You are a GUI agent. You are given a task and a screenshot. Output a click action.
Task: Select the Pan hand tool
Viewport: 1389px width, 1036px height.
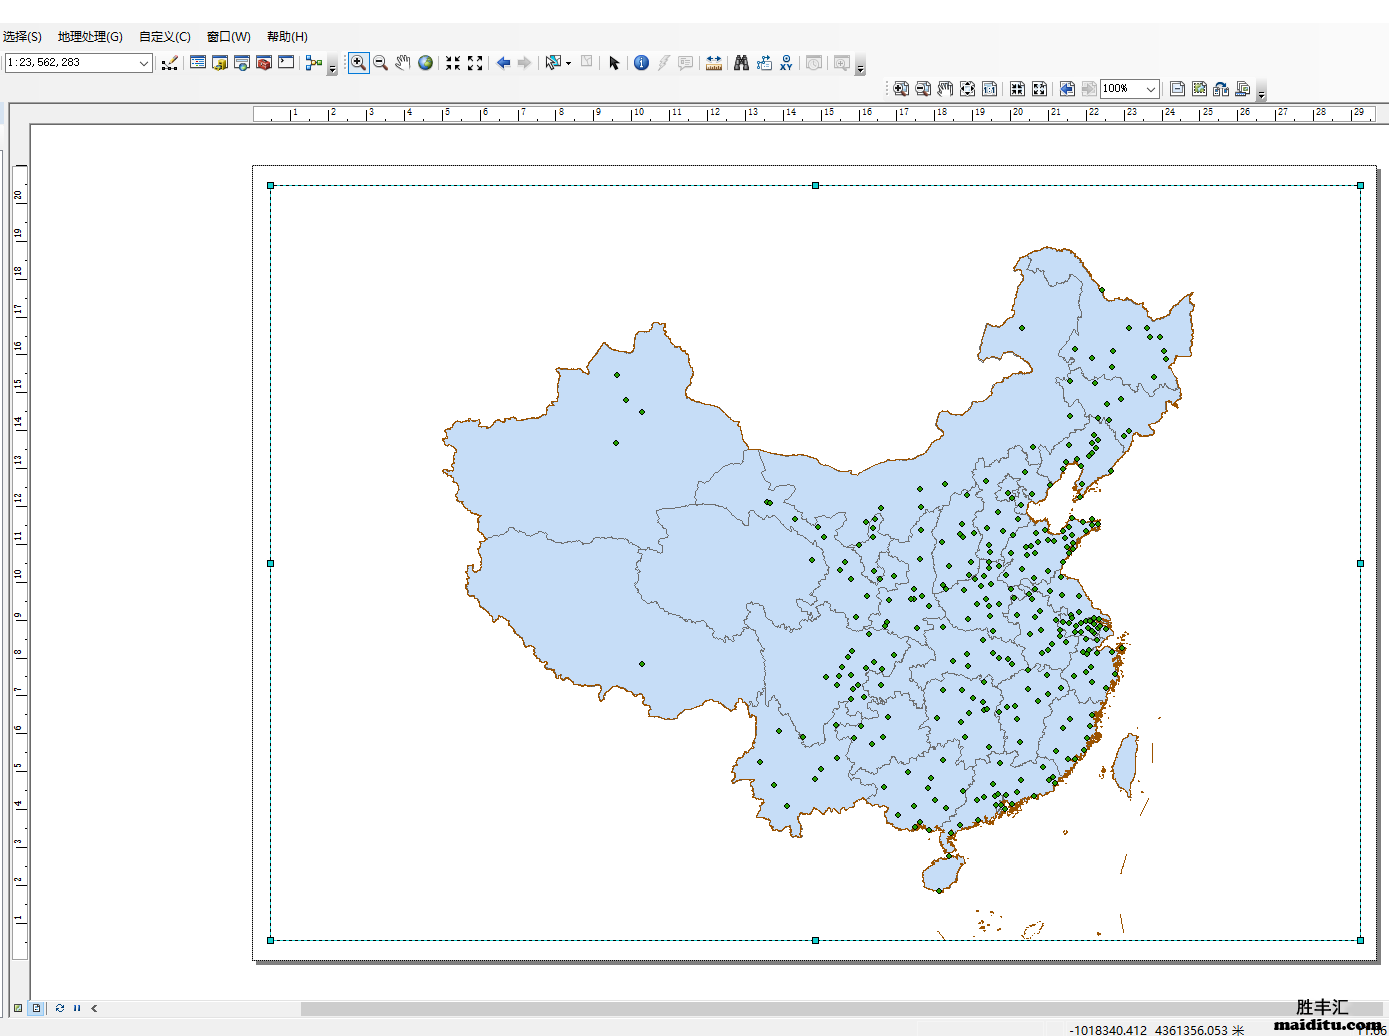point(403,62)
